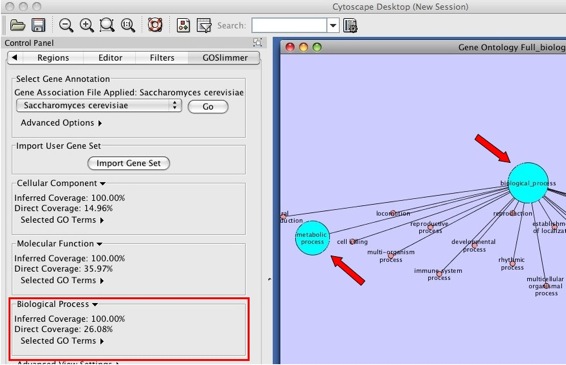
Task: Float the Control Panel using corner icon
Action: (257, 43)
